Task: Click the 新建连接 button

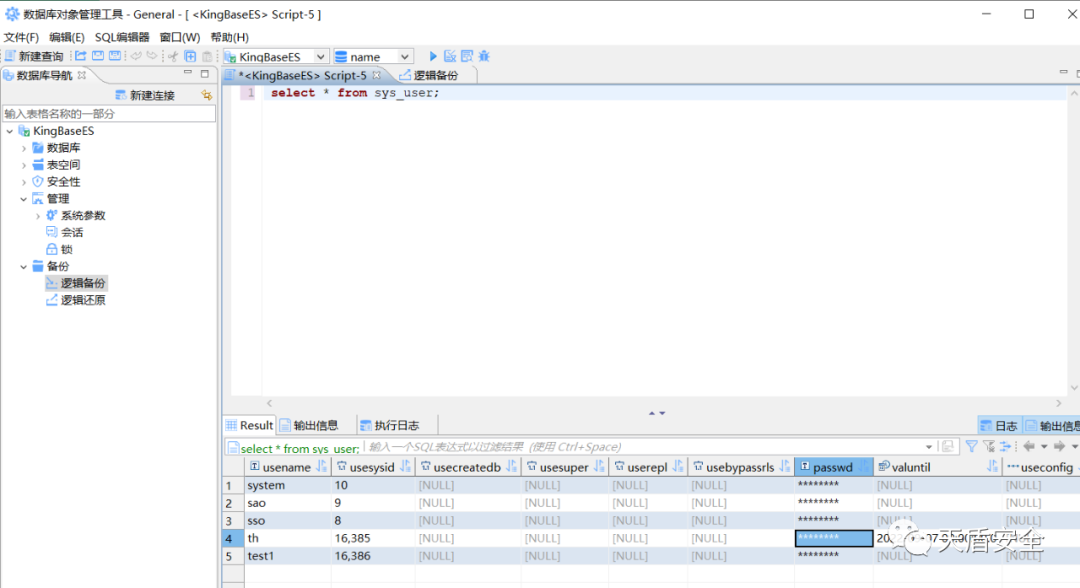Action: [145, 95]
